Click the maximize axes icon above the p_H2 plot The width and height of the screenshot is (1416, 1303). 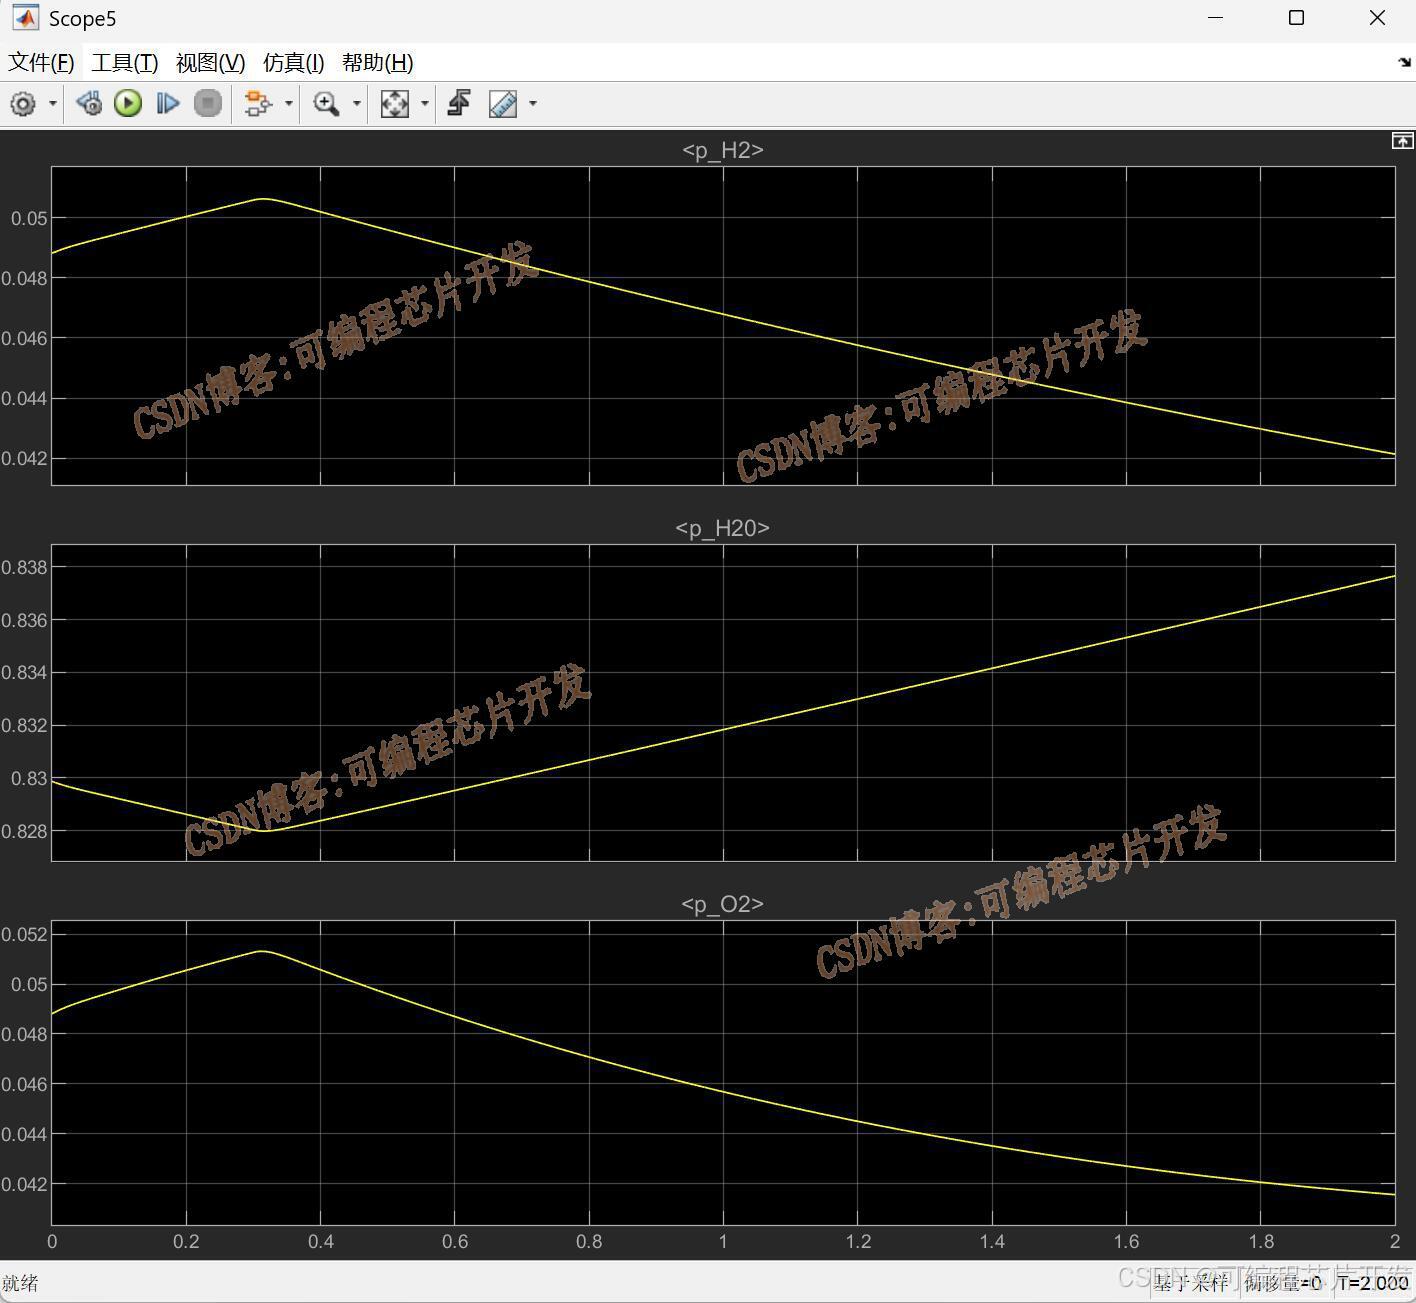[x=1402, y=141]
